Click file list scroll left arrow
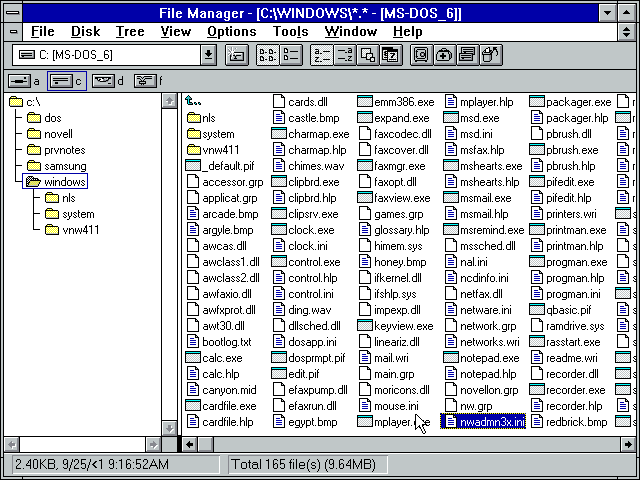This screenshot has width=640, height=480. pos(189,444)
